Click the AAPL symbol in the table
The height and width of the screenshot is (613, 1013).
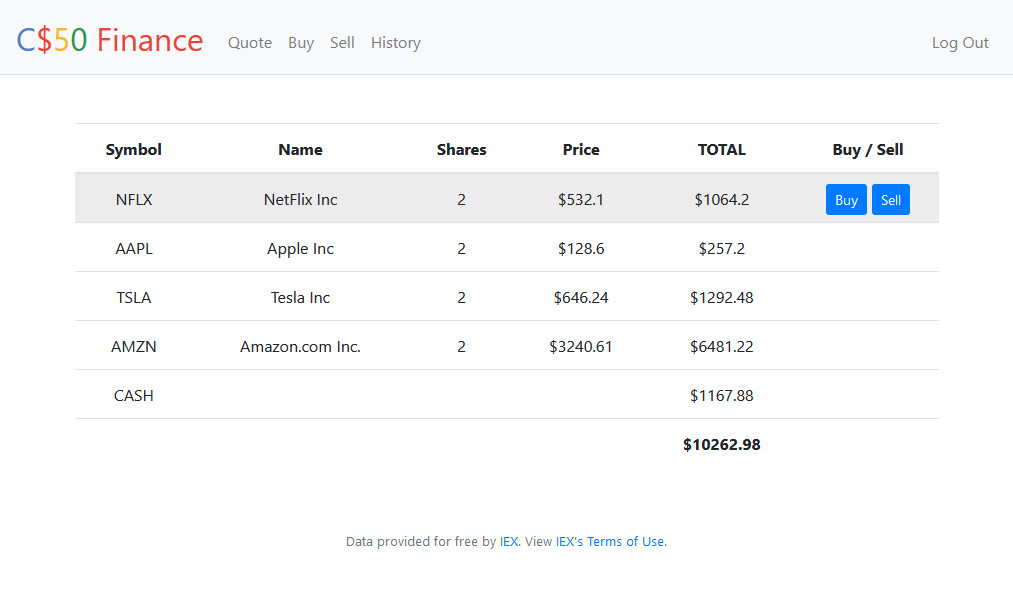(x=134, y=248)
